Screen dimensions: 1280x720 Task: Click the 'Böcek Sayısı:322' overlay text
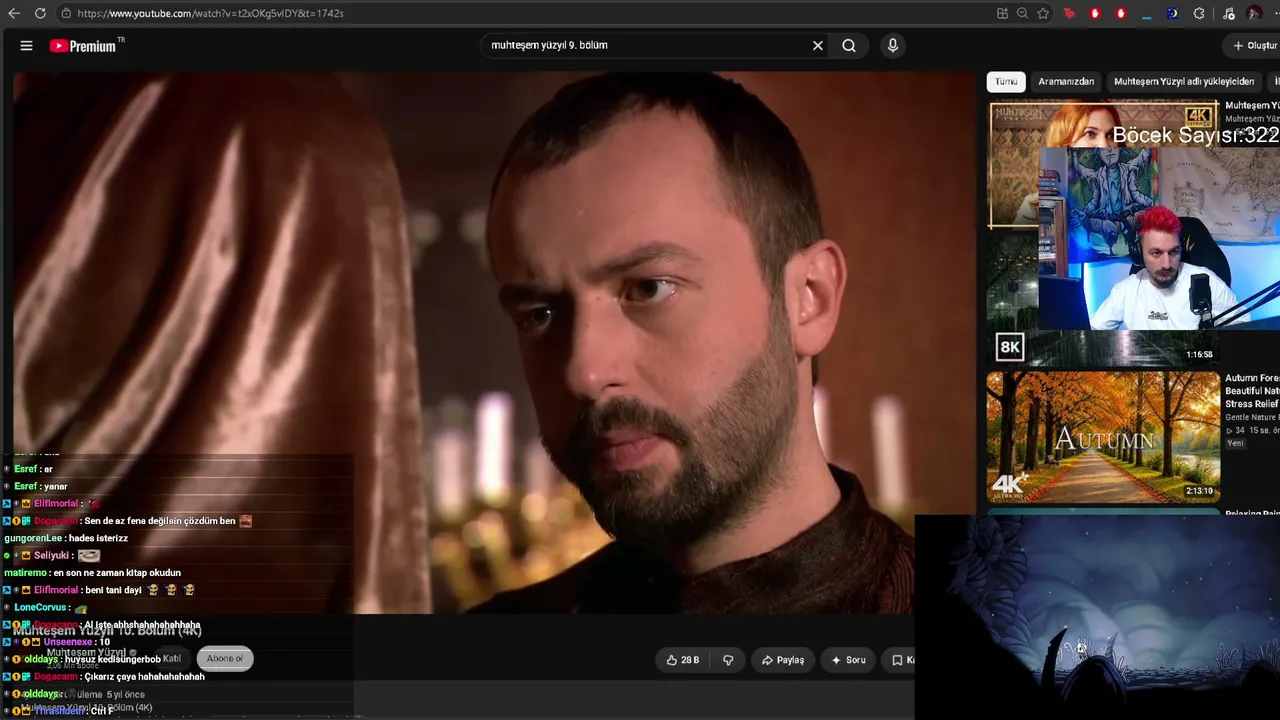point(1195,135)
